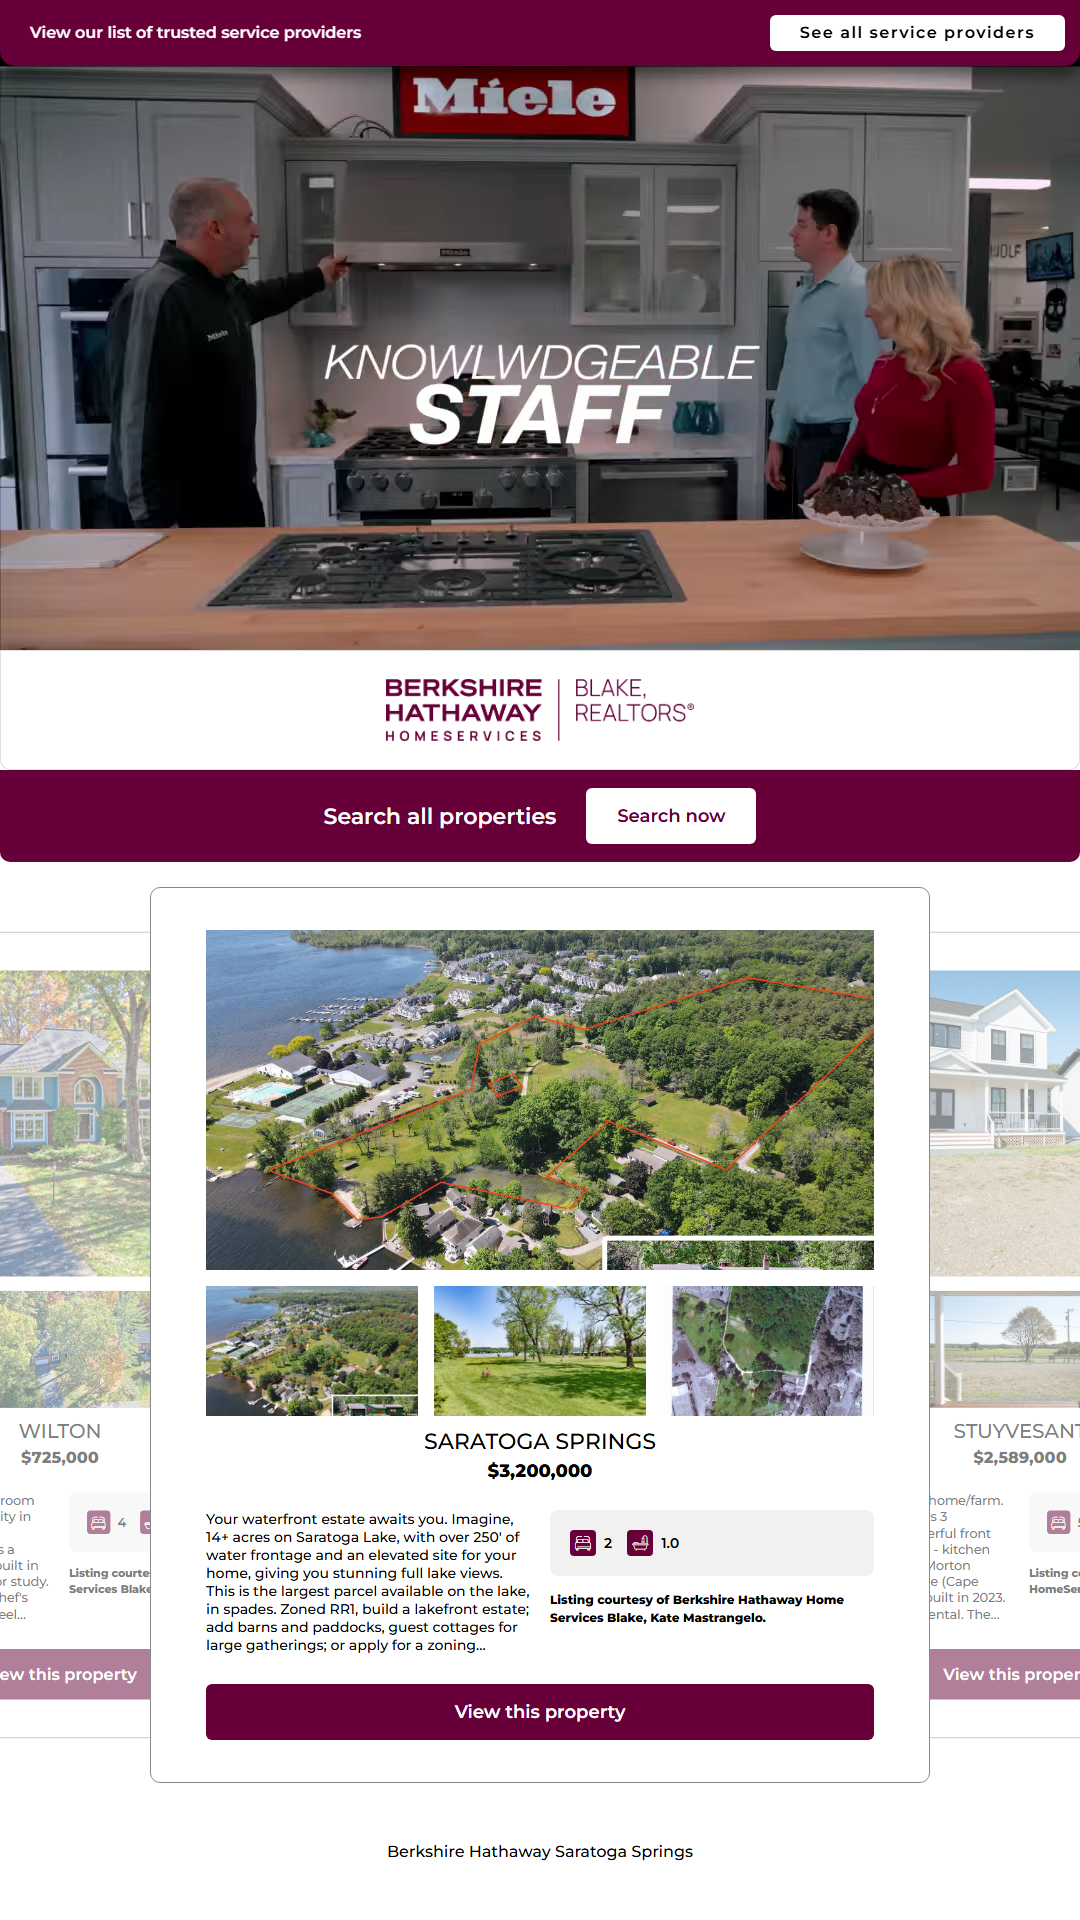Viewport: 1080px width, 1920px height.
Task: Select the first aerial lake thumbnail
Action: click(x=312, y=1351)
